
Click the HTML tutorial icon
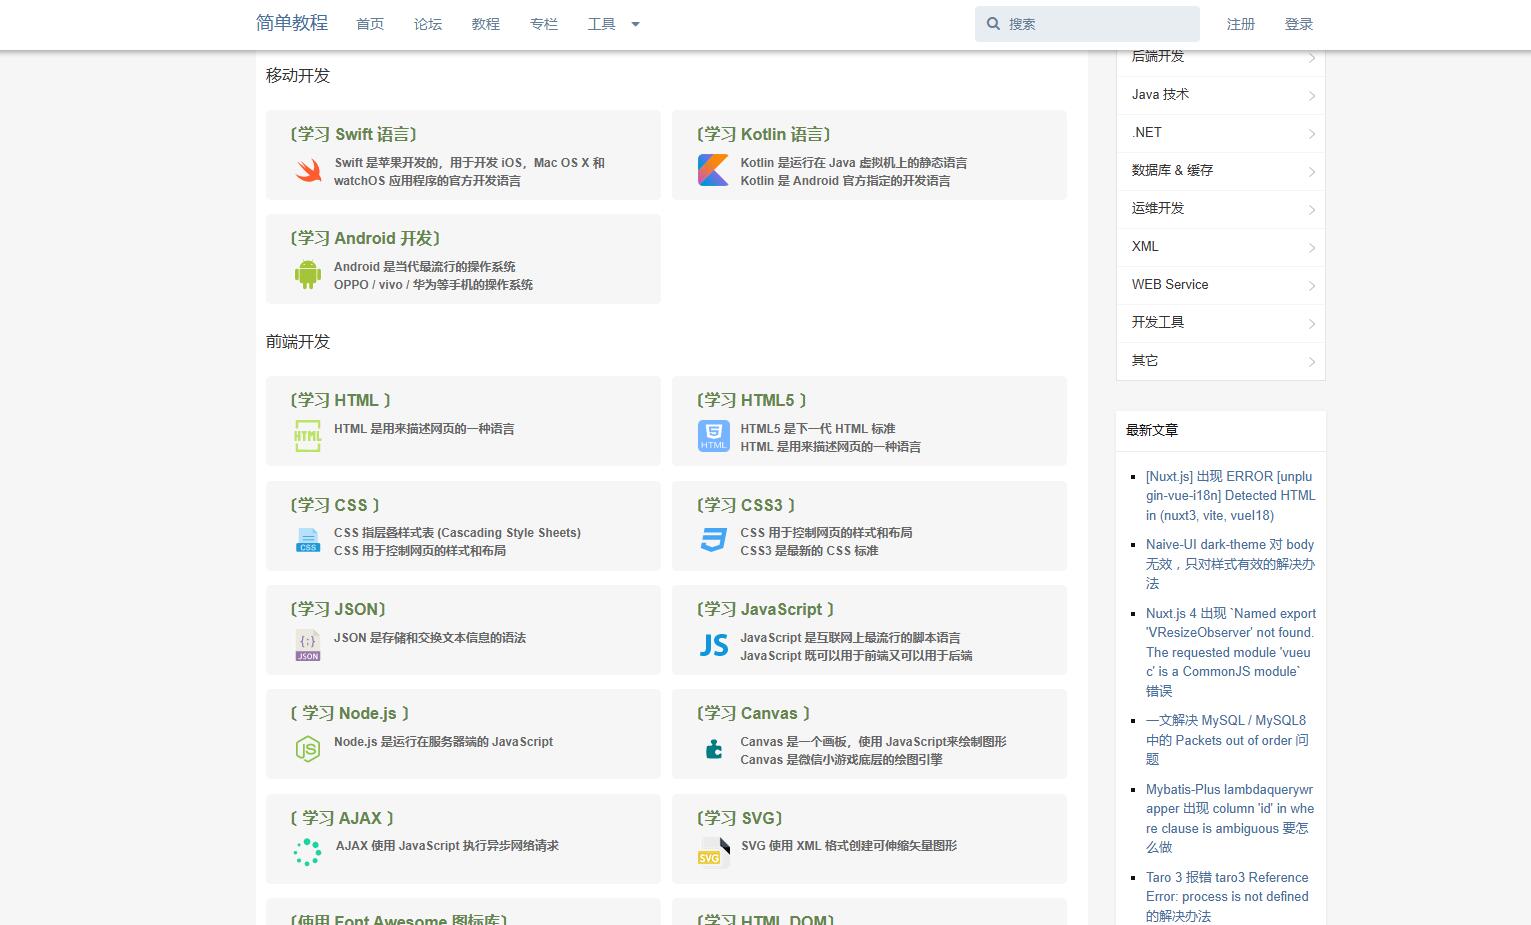tap(308, 436)
